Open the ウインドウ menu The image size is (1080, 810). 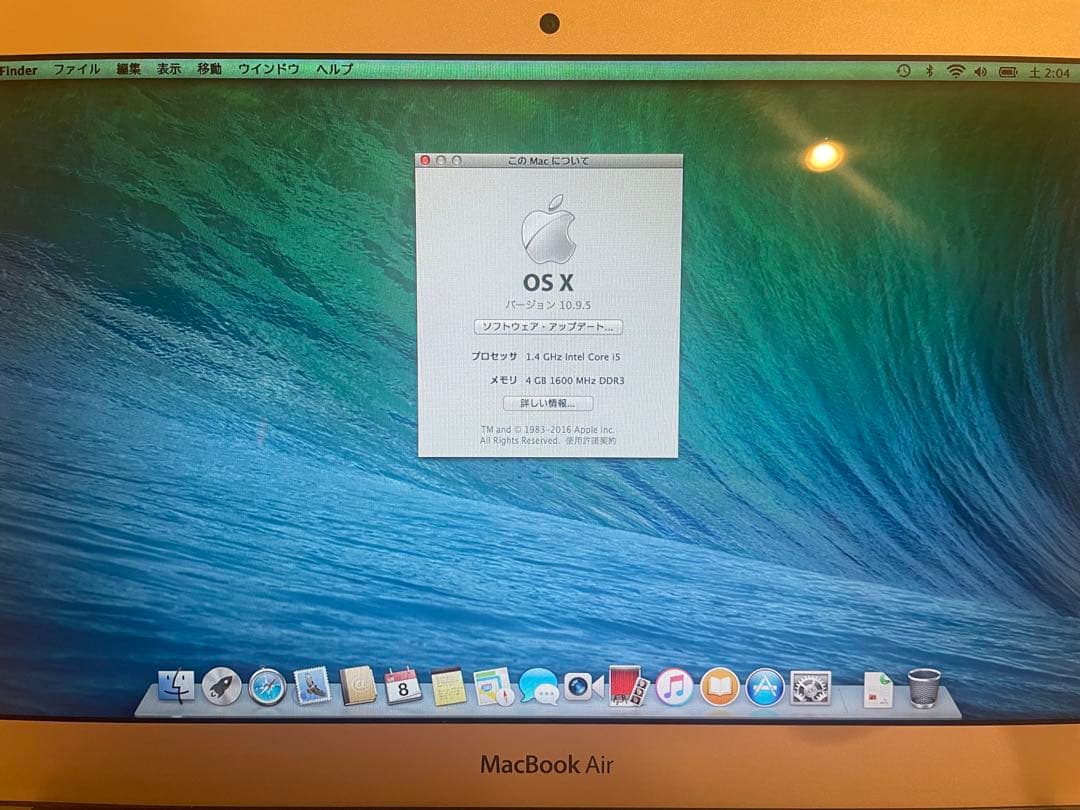(x=269, y=69)
